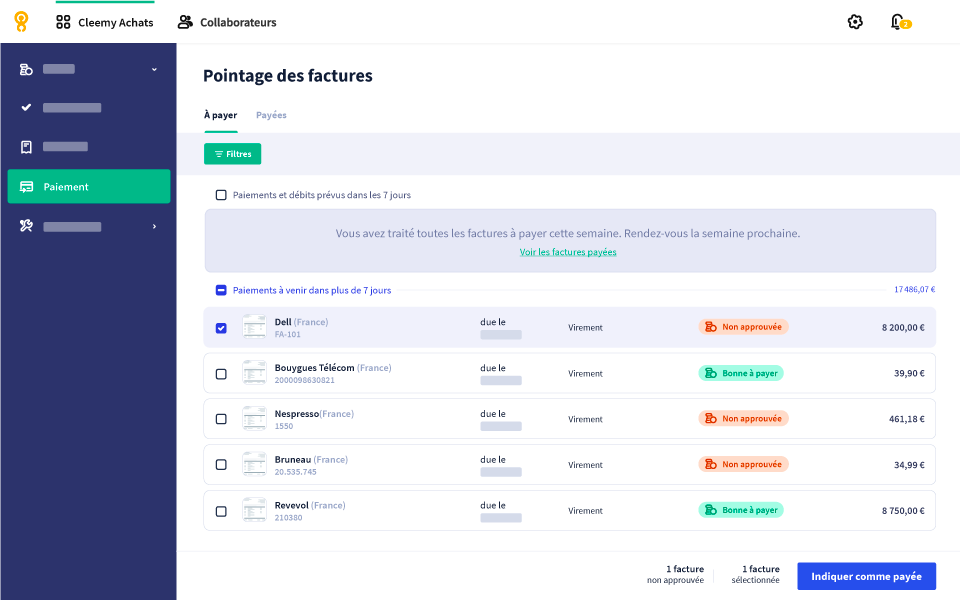
Task: Toggle 'Paiements à venir dans plus de 7 jours' checkbox
Action: pyautogui.click(x=221, y=290)
